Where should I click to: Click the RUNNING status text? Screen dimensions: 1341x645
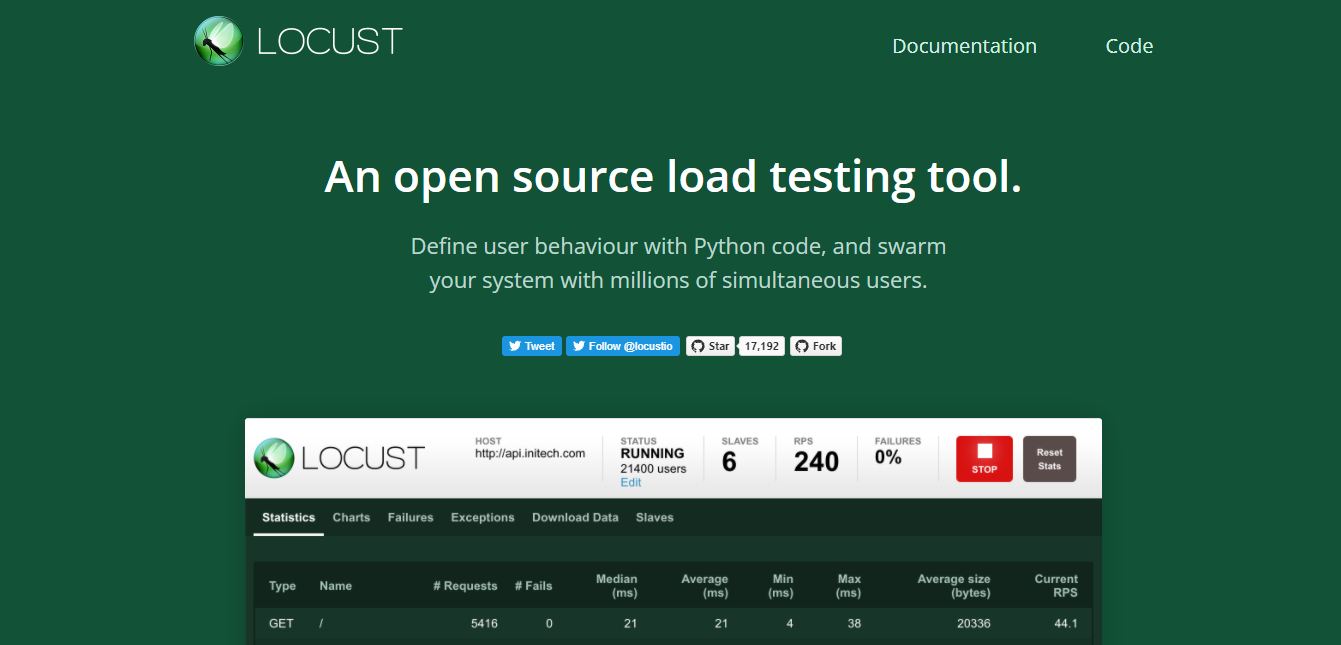(652, 453)
